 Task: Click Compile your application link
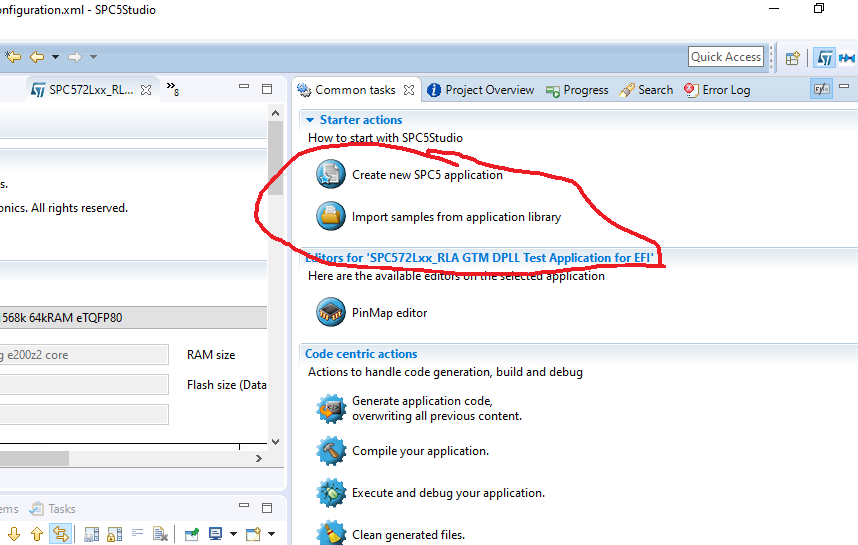click(420, 451)
